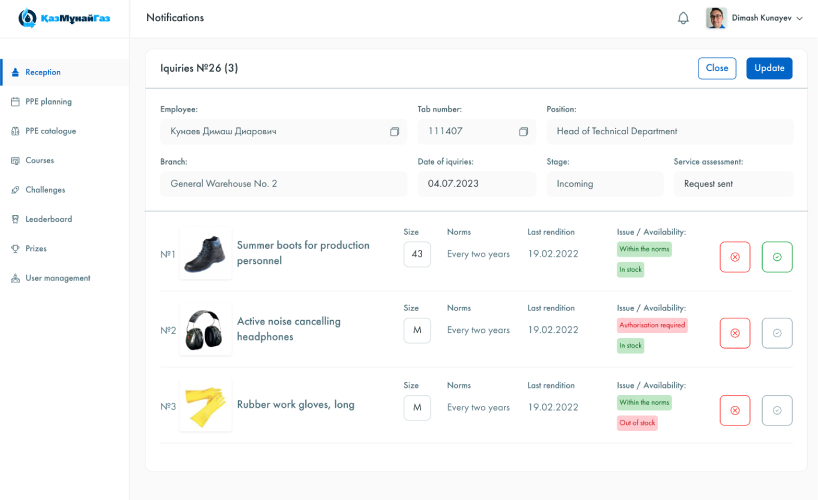This screenshot has width=818, height=500.
Task: Open the summer boots product thumbnail
Action: pyautogui.click(x=205, y=253)
